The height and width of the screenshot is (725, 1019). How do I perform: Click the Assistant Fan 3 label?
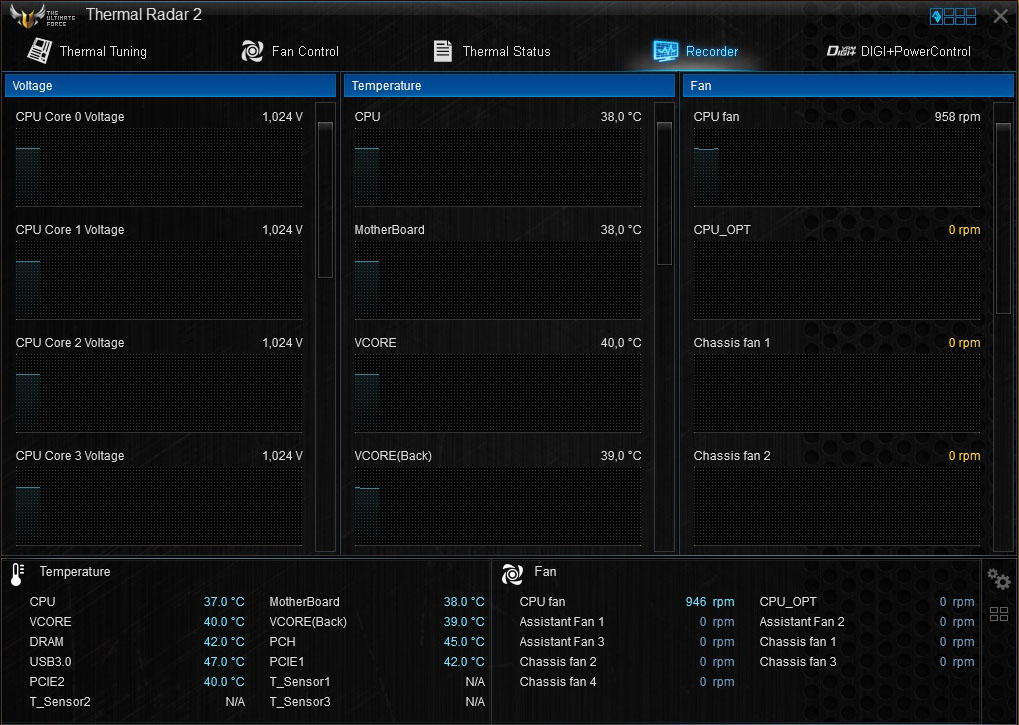[x=561, y=642]
